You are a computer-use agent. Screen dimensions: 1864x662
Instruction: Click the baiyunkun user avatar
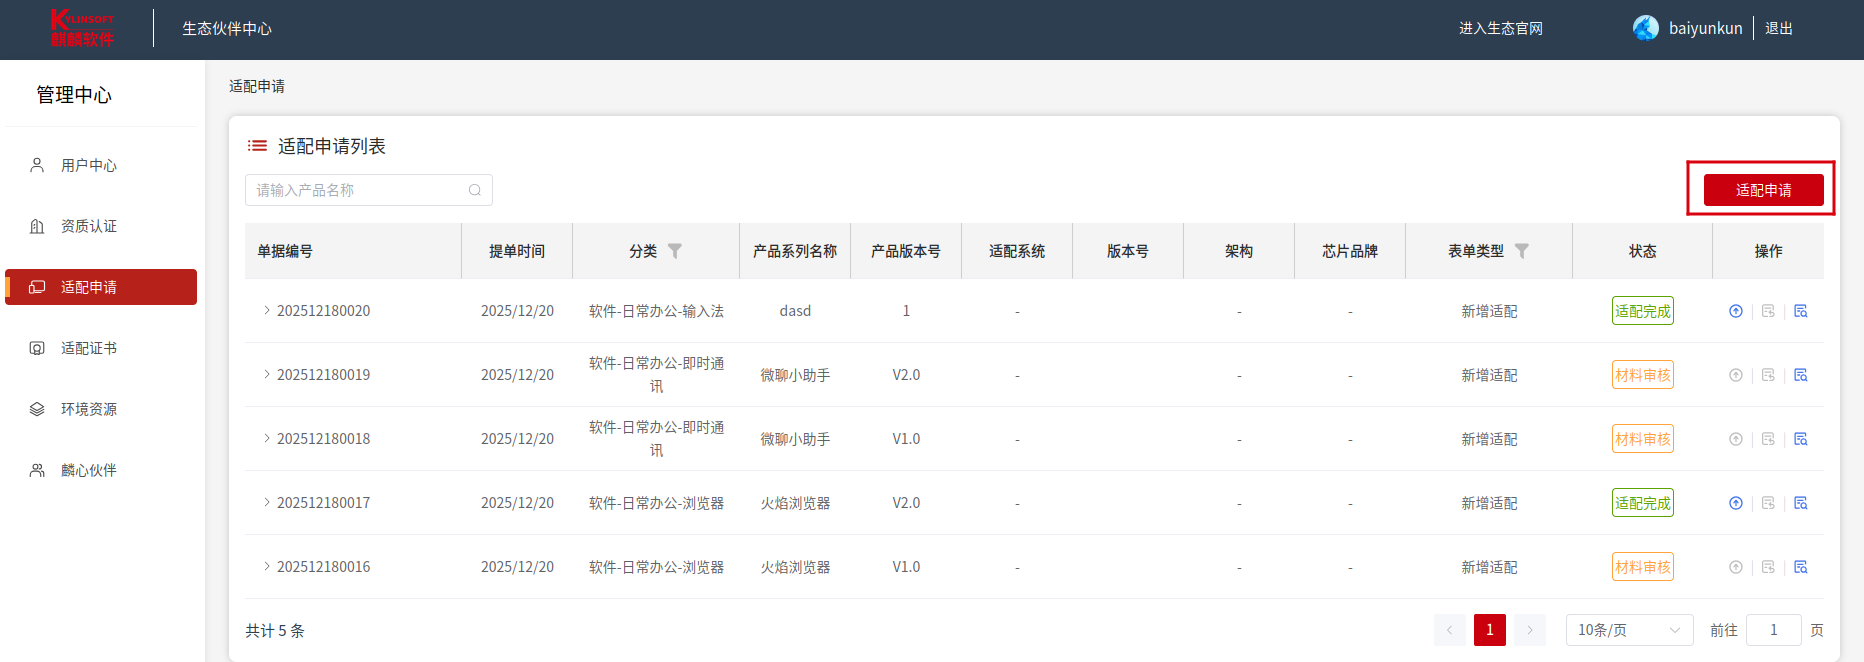click(x=1645, y=28)
